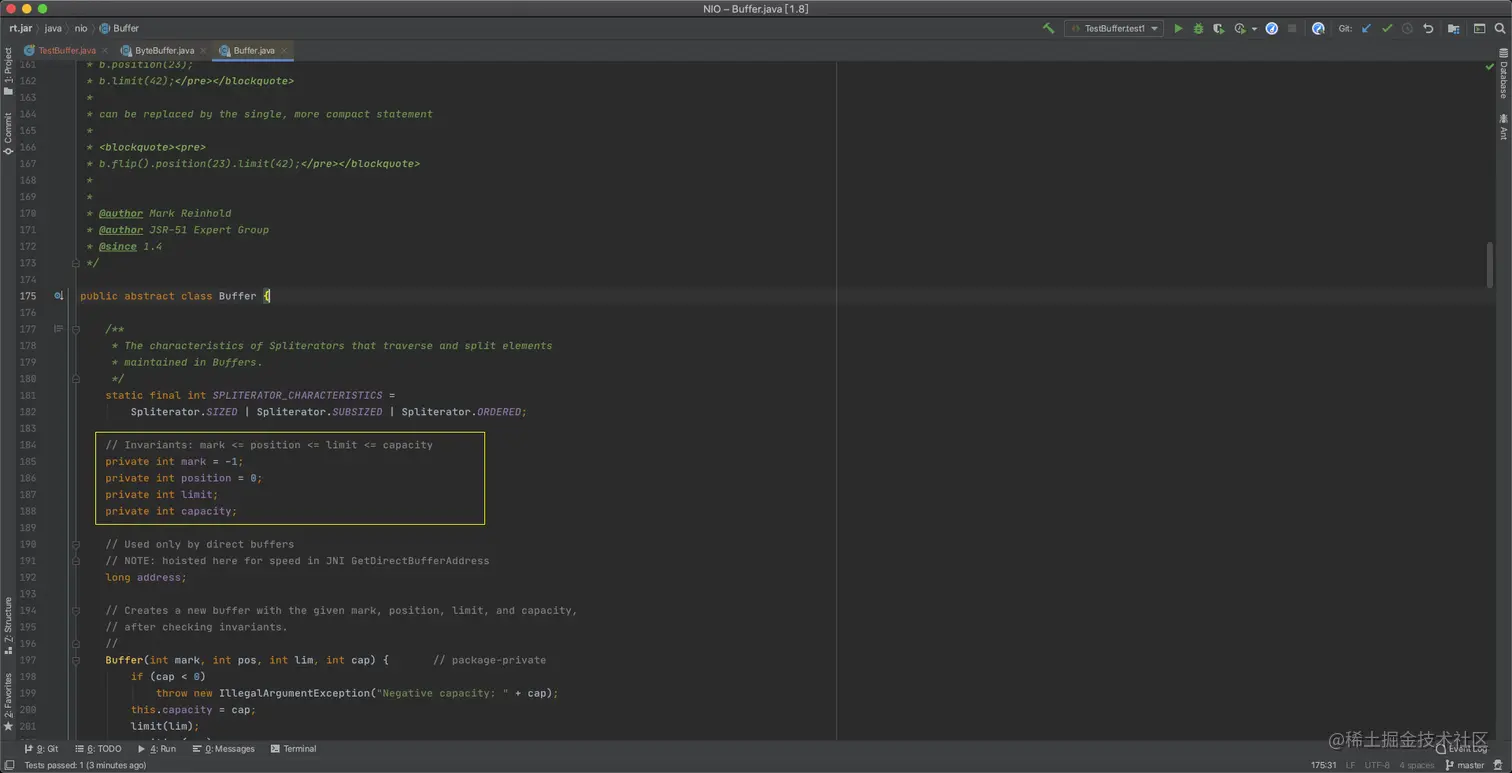Screen dimensions: 1512x773
Task: Click gutter implementations icon at line 175
Action: (x=59, y=296)
